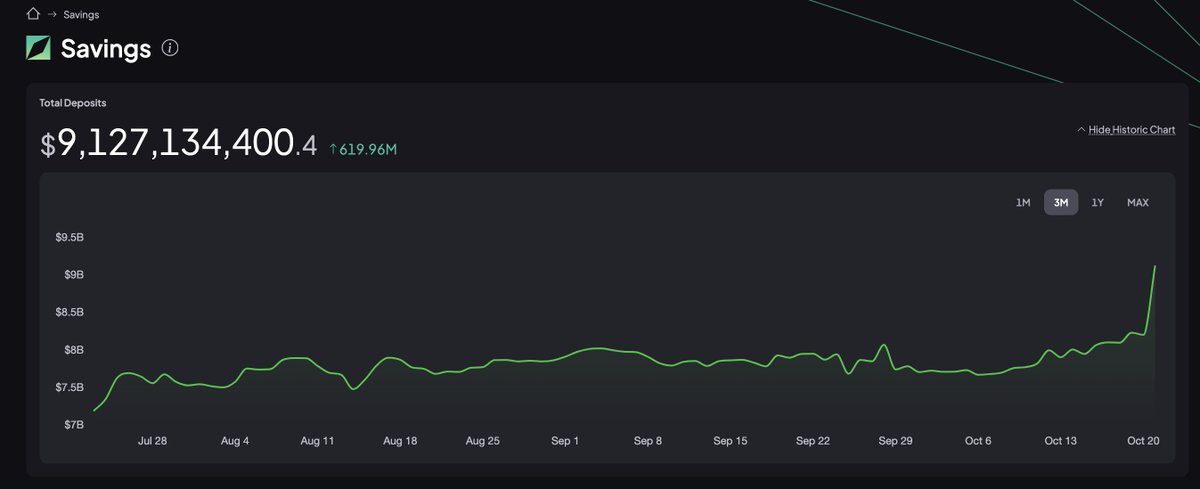Click the chart line peak near Oct 20
This screenshot has height=489, width=1200.
(x=1155, y=267)
